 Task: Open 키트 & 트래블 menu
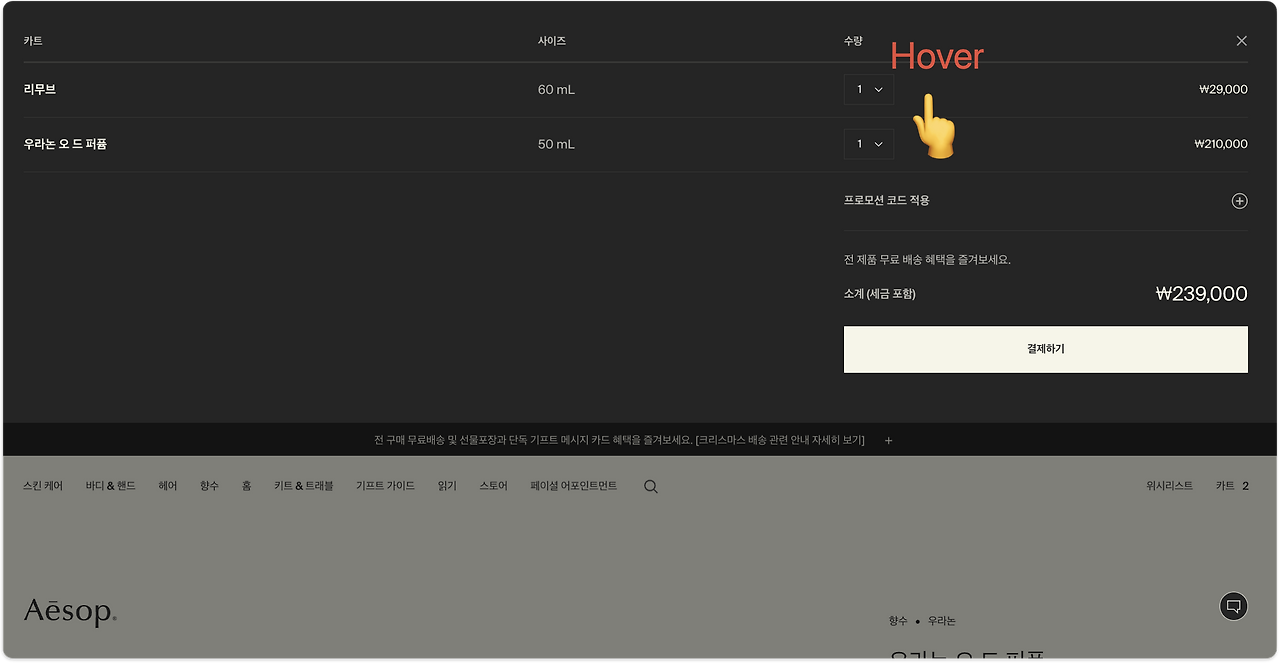click(303, 486)
